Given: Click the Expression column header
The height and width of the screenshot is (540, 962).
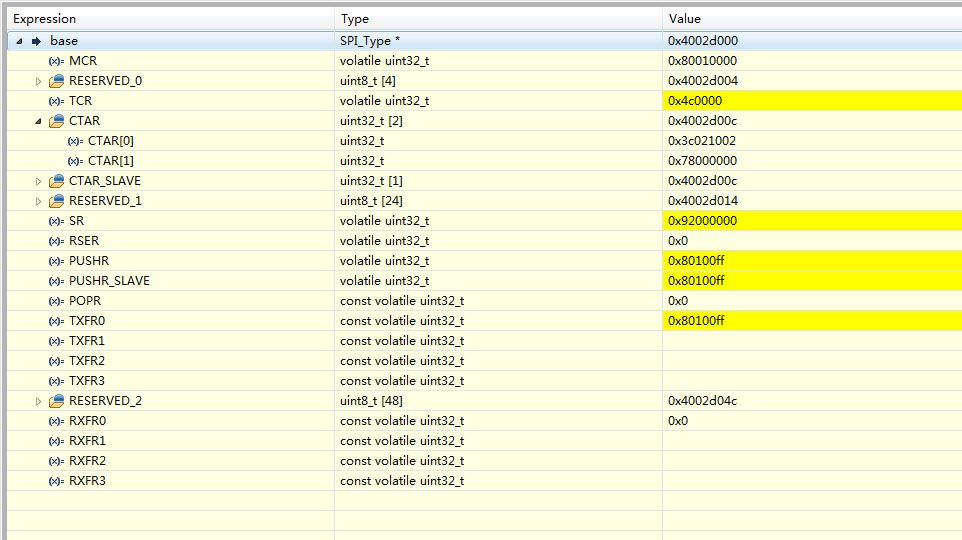Looking at the screenshot, I should [x=171, y=19].
